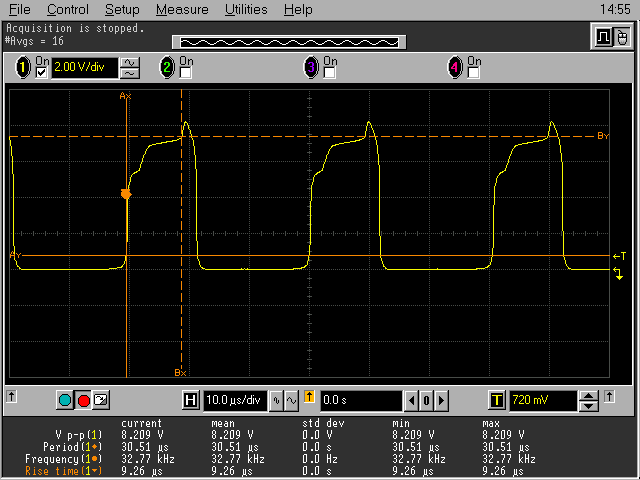
Task: Open the Utilities menu
Action: [246, 9]
